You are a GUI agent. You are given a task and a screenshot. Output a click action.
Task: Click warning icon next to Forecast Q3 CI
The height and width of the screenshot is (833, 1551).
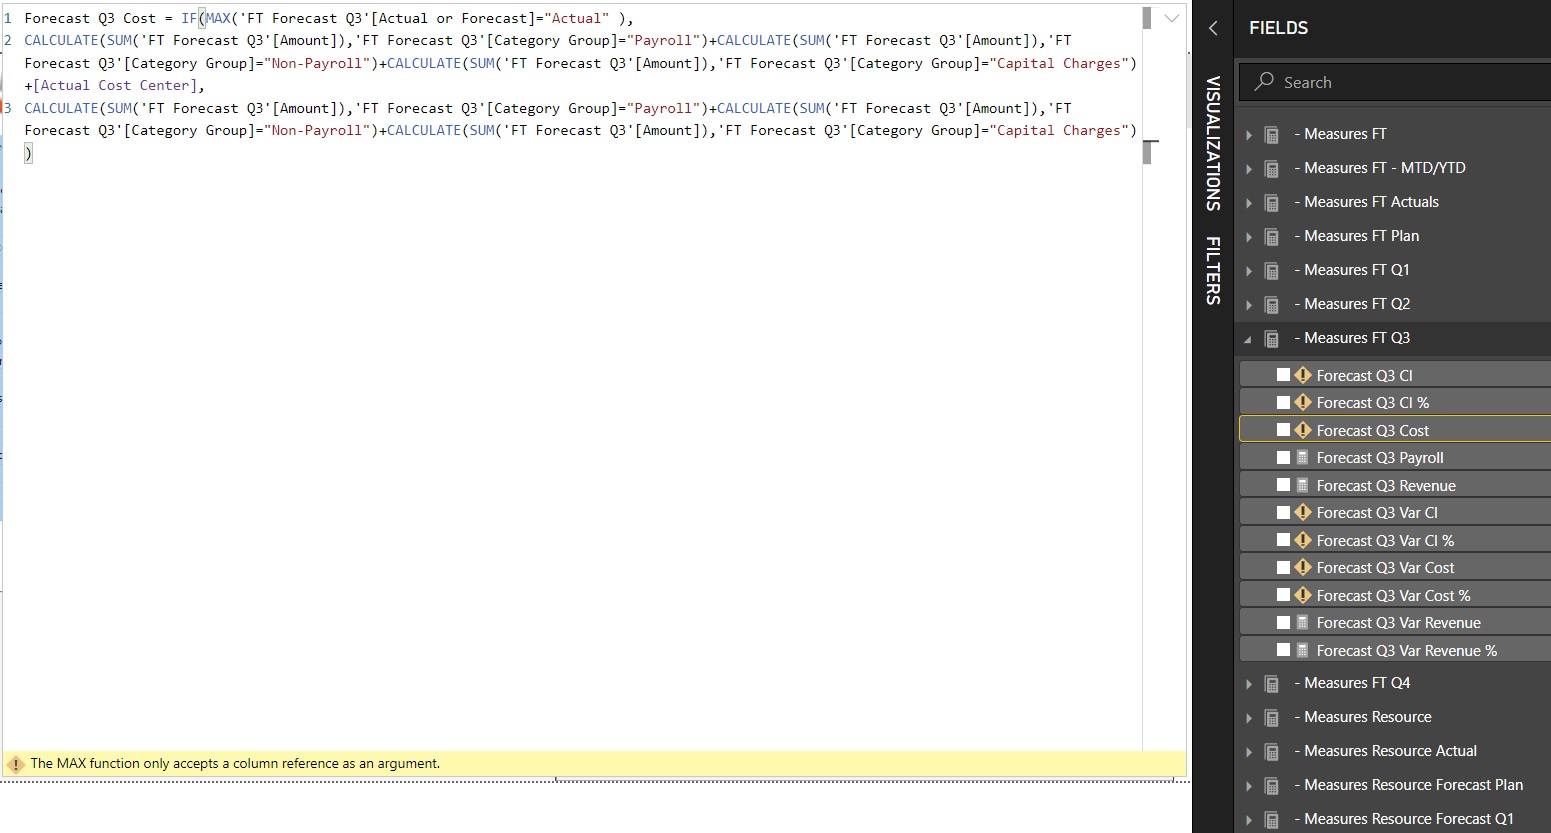(x=1302, y=375)
